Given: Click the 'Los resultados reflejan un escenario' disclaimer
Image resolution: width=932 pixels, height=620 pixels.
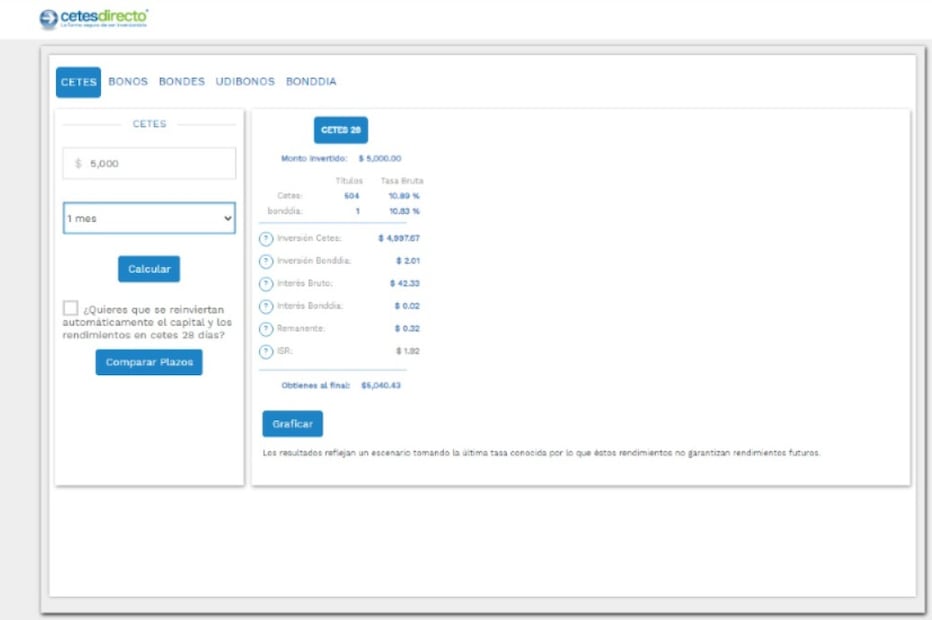Looking at the screenshot, I should click(541, 453).
